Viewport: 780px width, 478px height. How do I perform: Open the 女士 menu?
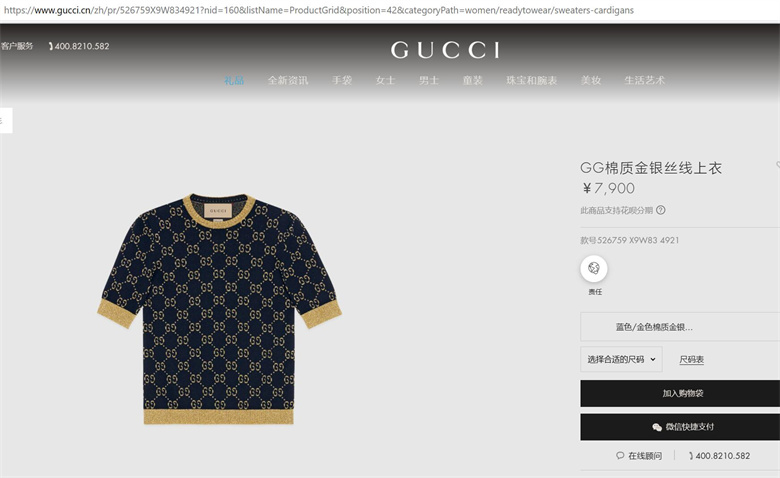pos(385,80)
